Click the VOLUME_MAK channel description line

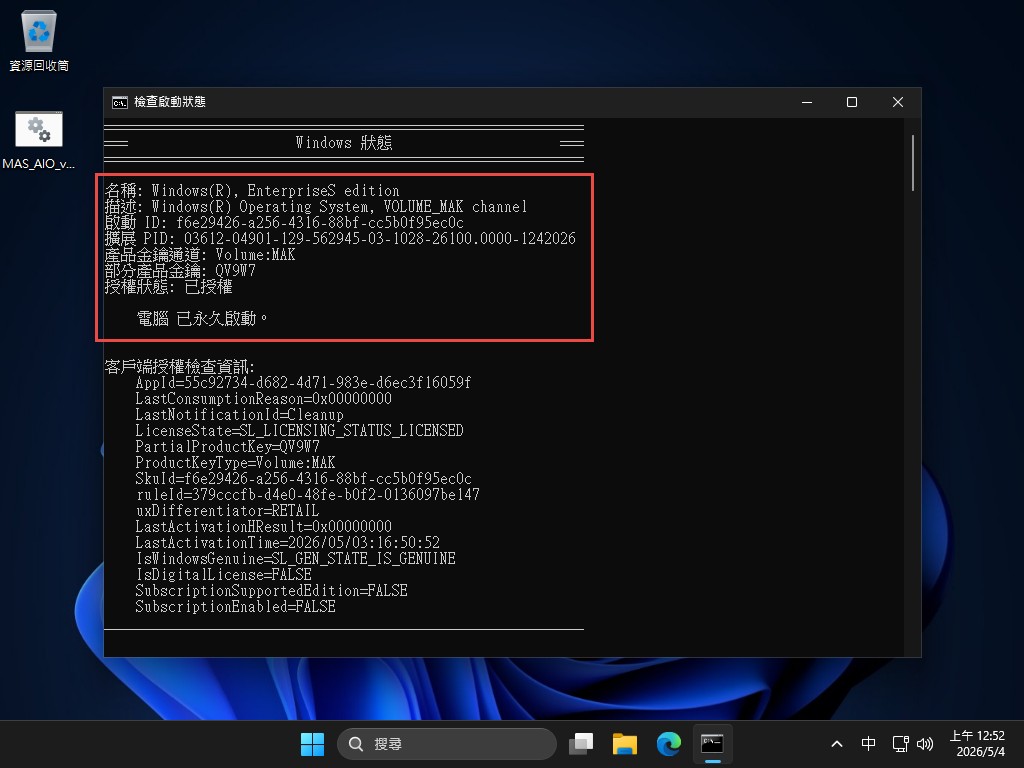point(315,206)
